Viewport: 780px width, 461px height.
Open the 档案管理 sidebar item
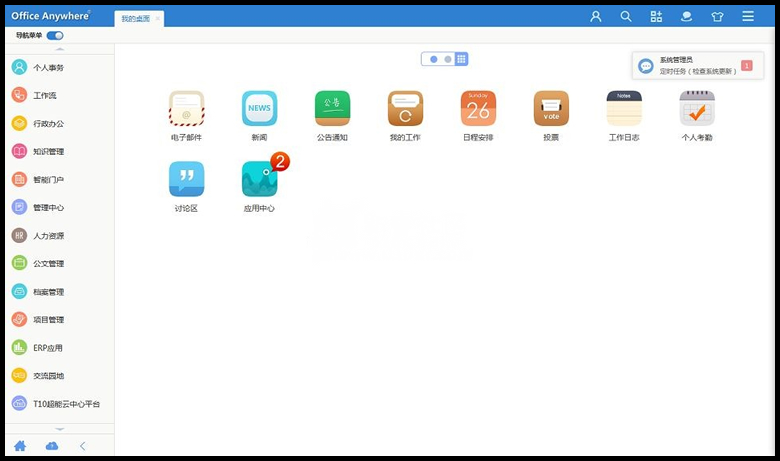pyautogui.click(x=60, y=291)
